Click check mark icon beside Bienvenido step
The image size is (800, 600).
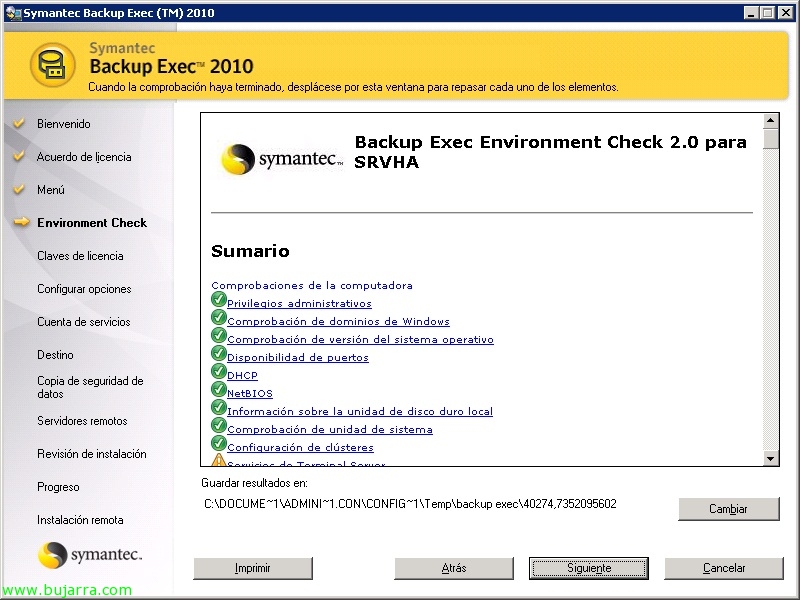(19, 124)
